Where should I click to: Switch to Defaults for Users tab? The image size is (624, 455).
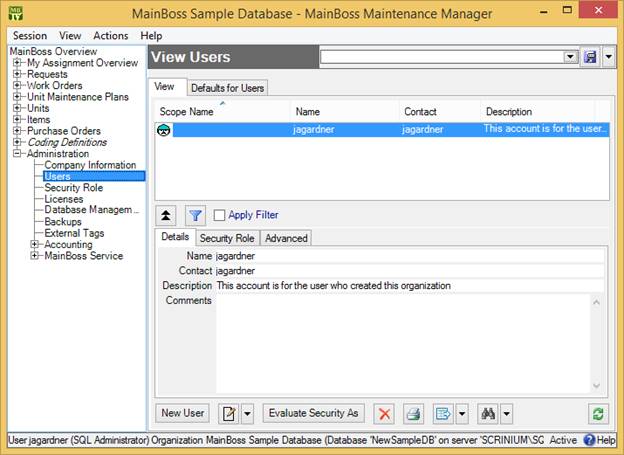click(x=227, y=88)
